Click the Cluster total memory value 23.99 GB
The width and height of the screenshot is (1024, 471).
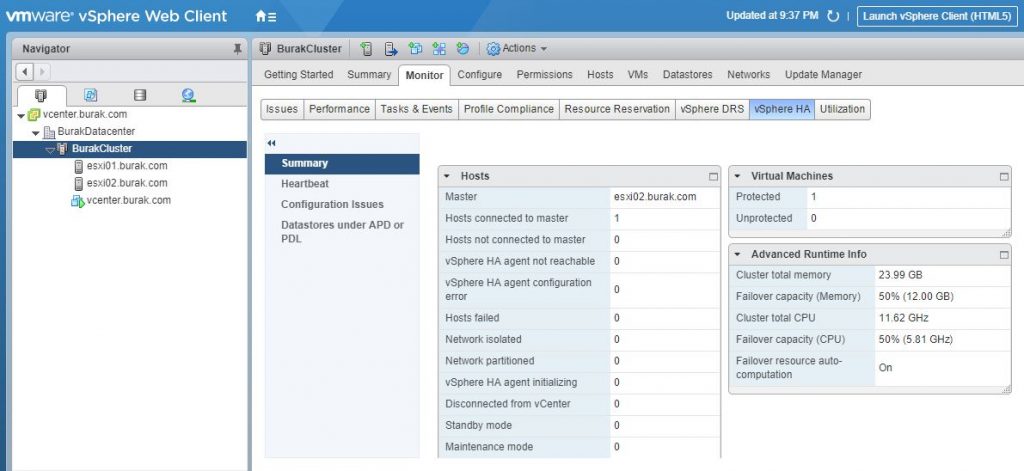coord(901,275)
